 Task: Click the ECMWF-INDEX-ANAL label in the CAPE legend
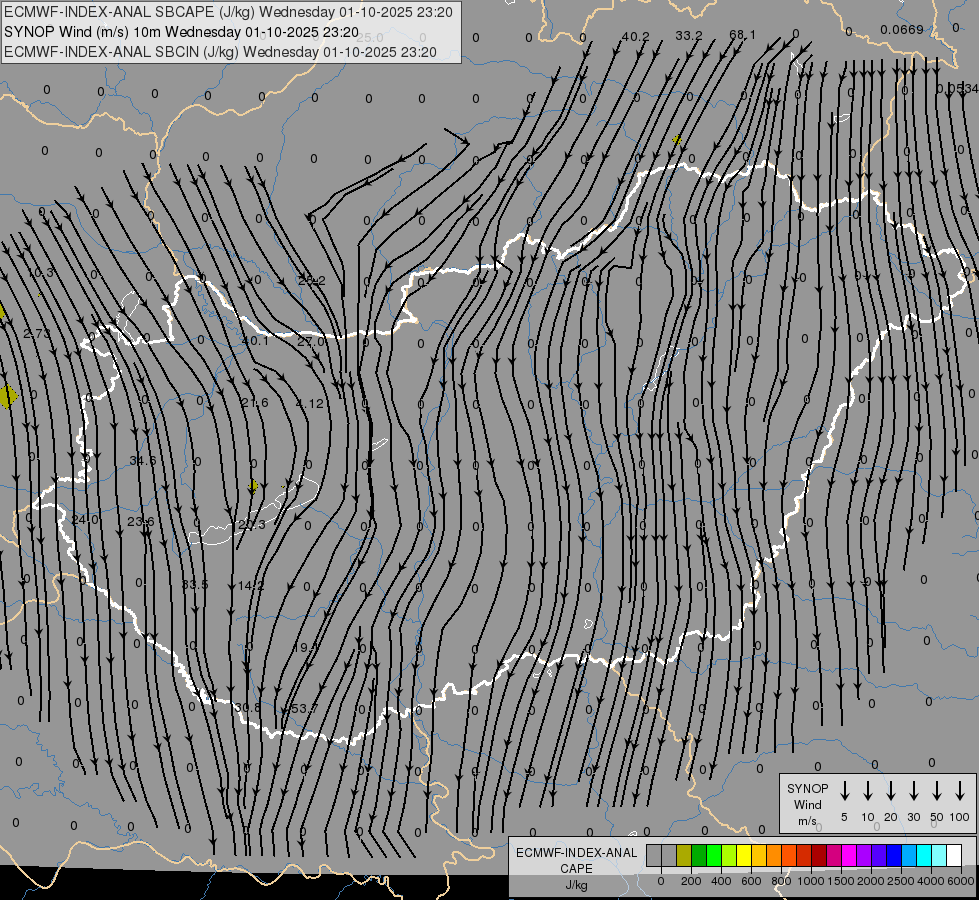(576, 853)
